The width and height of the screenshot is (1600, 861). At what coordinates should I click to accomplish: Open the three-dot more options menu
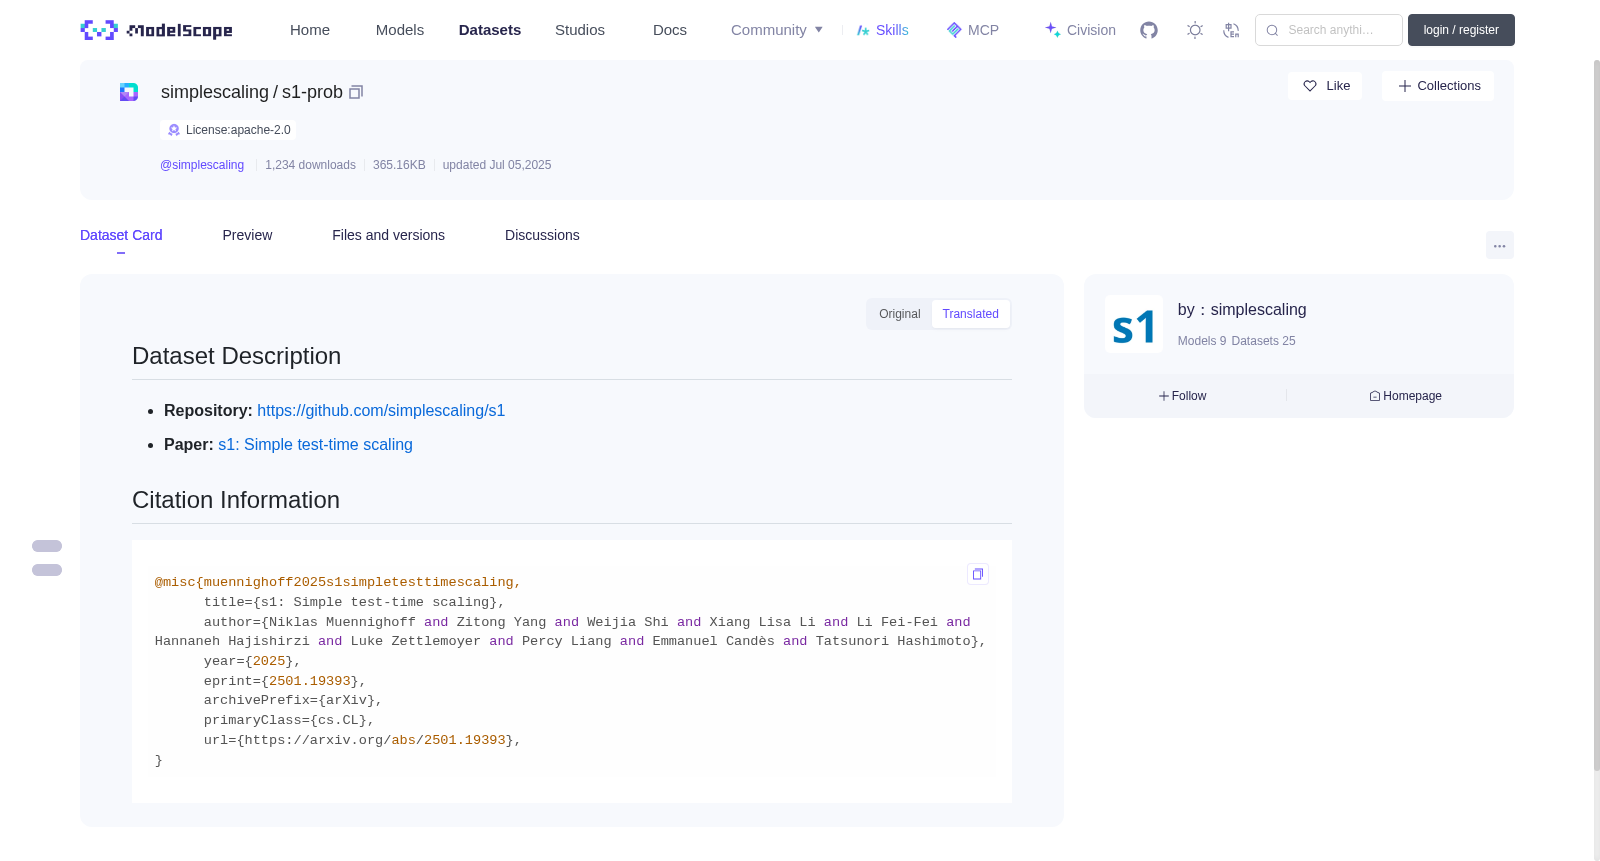[x=1500, y=245]
